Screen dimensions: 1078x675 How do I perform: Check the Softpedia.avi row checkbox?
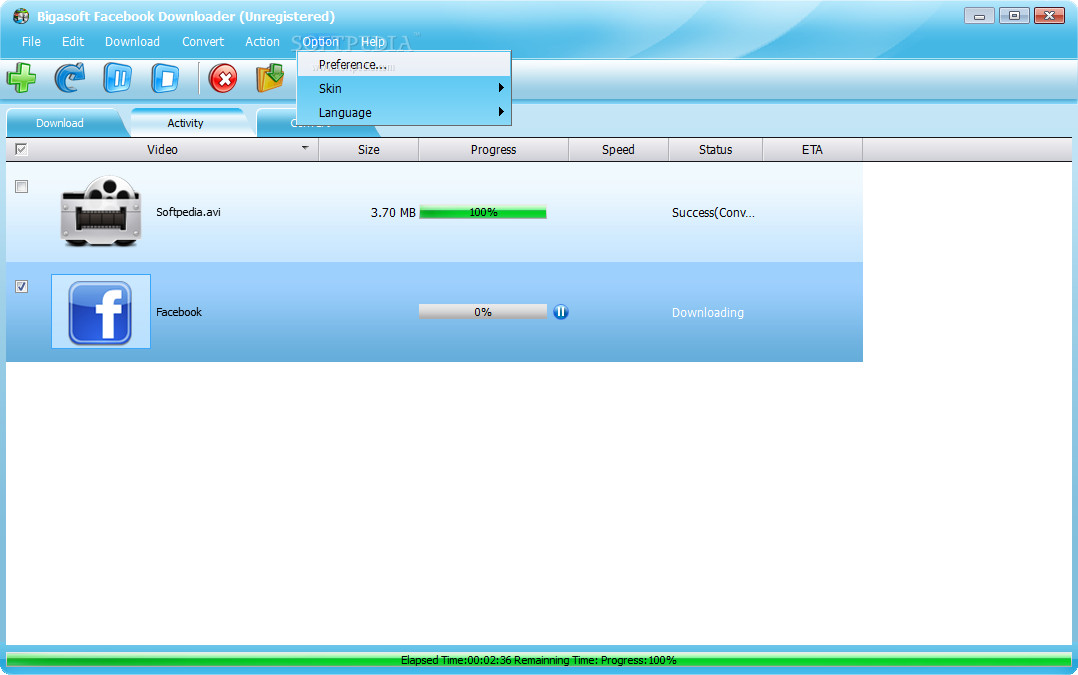[21, 186]
